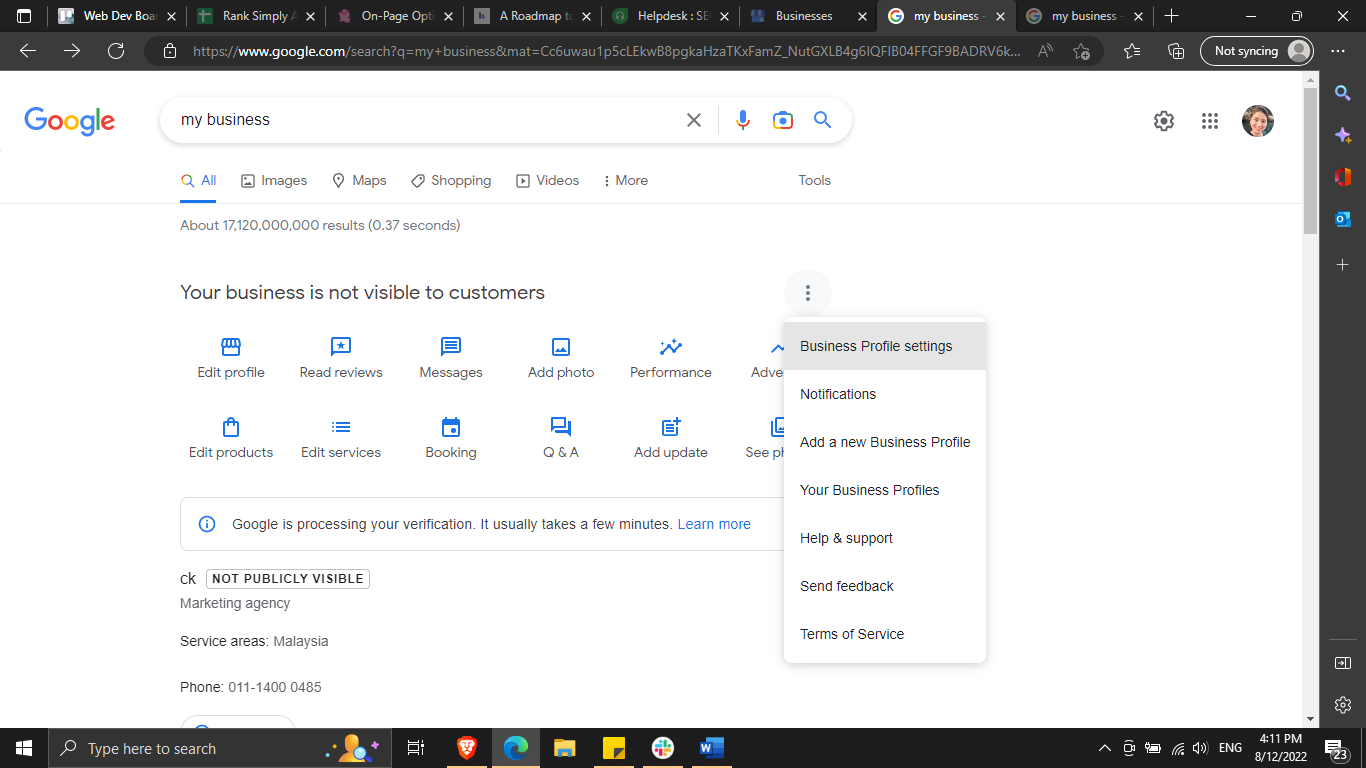Image resolution: width=1366 pixels, height=768 pixels.
Task: Click the Add photo icon
Action: coord(561,347)
